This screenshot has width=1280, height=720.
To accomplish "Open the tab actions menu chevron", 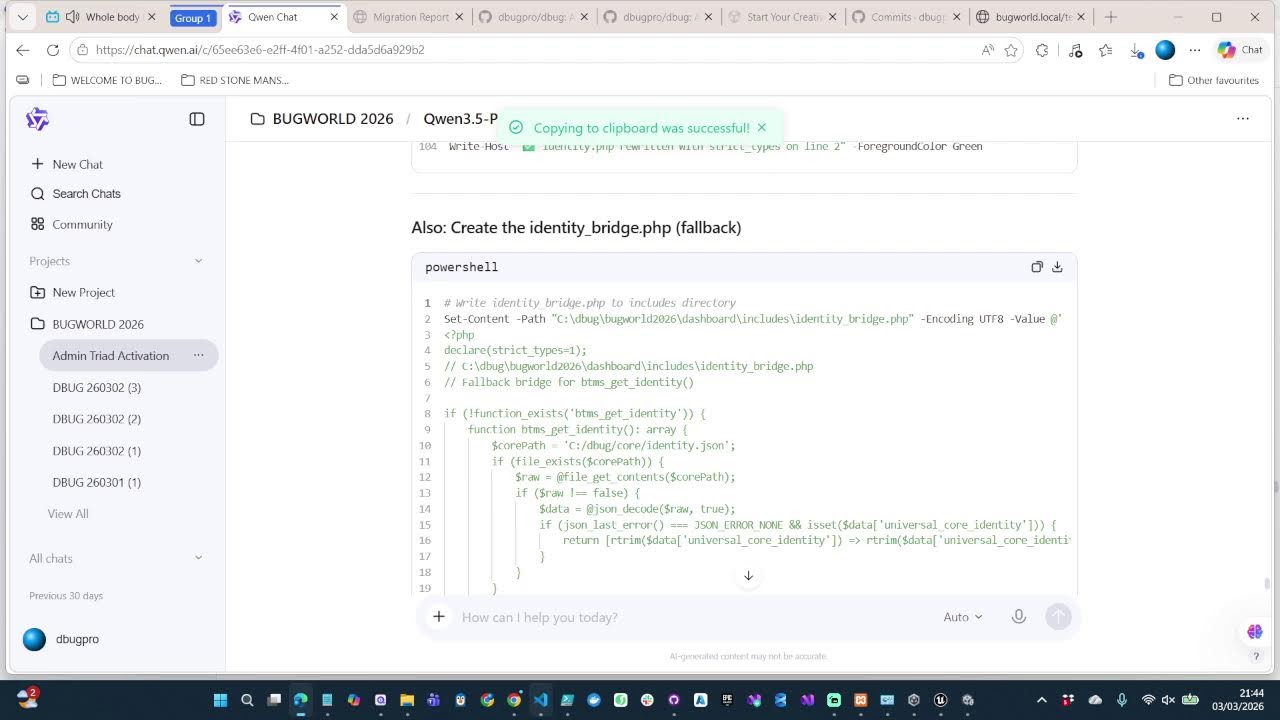I will pyautogui.click(x=22, y=17).
